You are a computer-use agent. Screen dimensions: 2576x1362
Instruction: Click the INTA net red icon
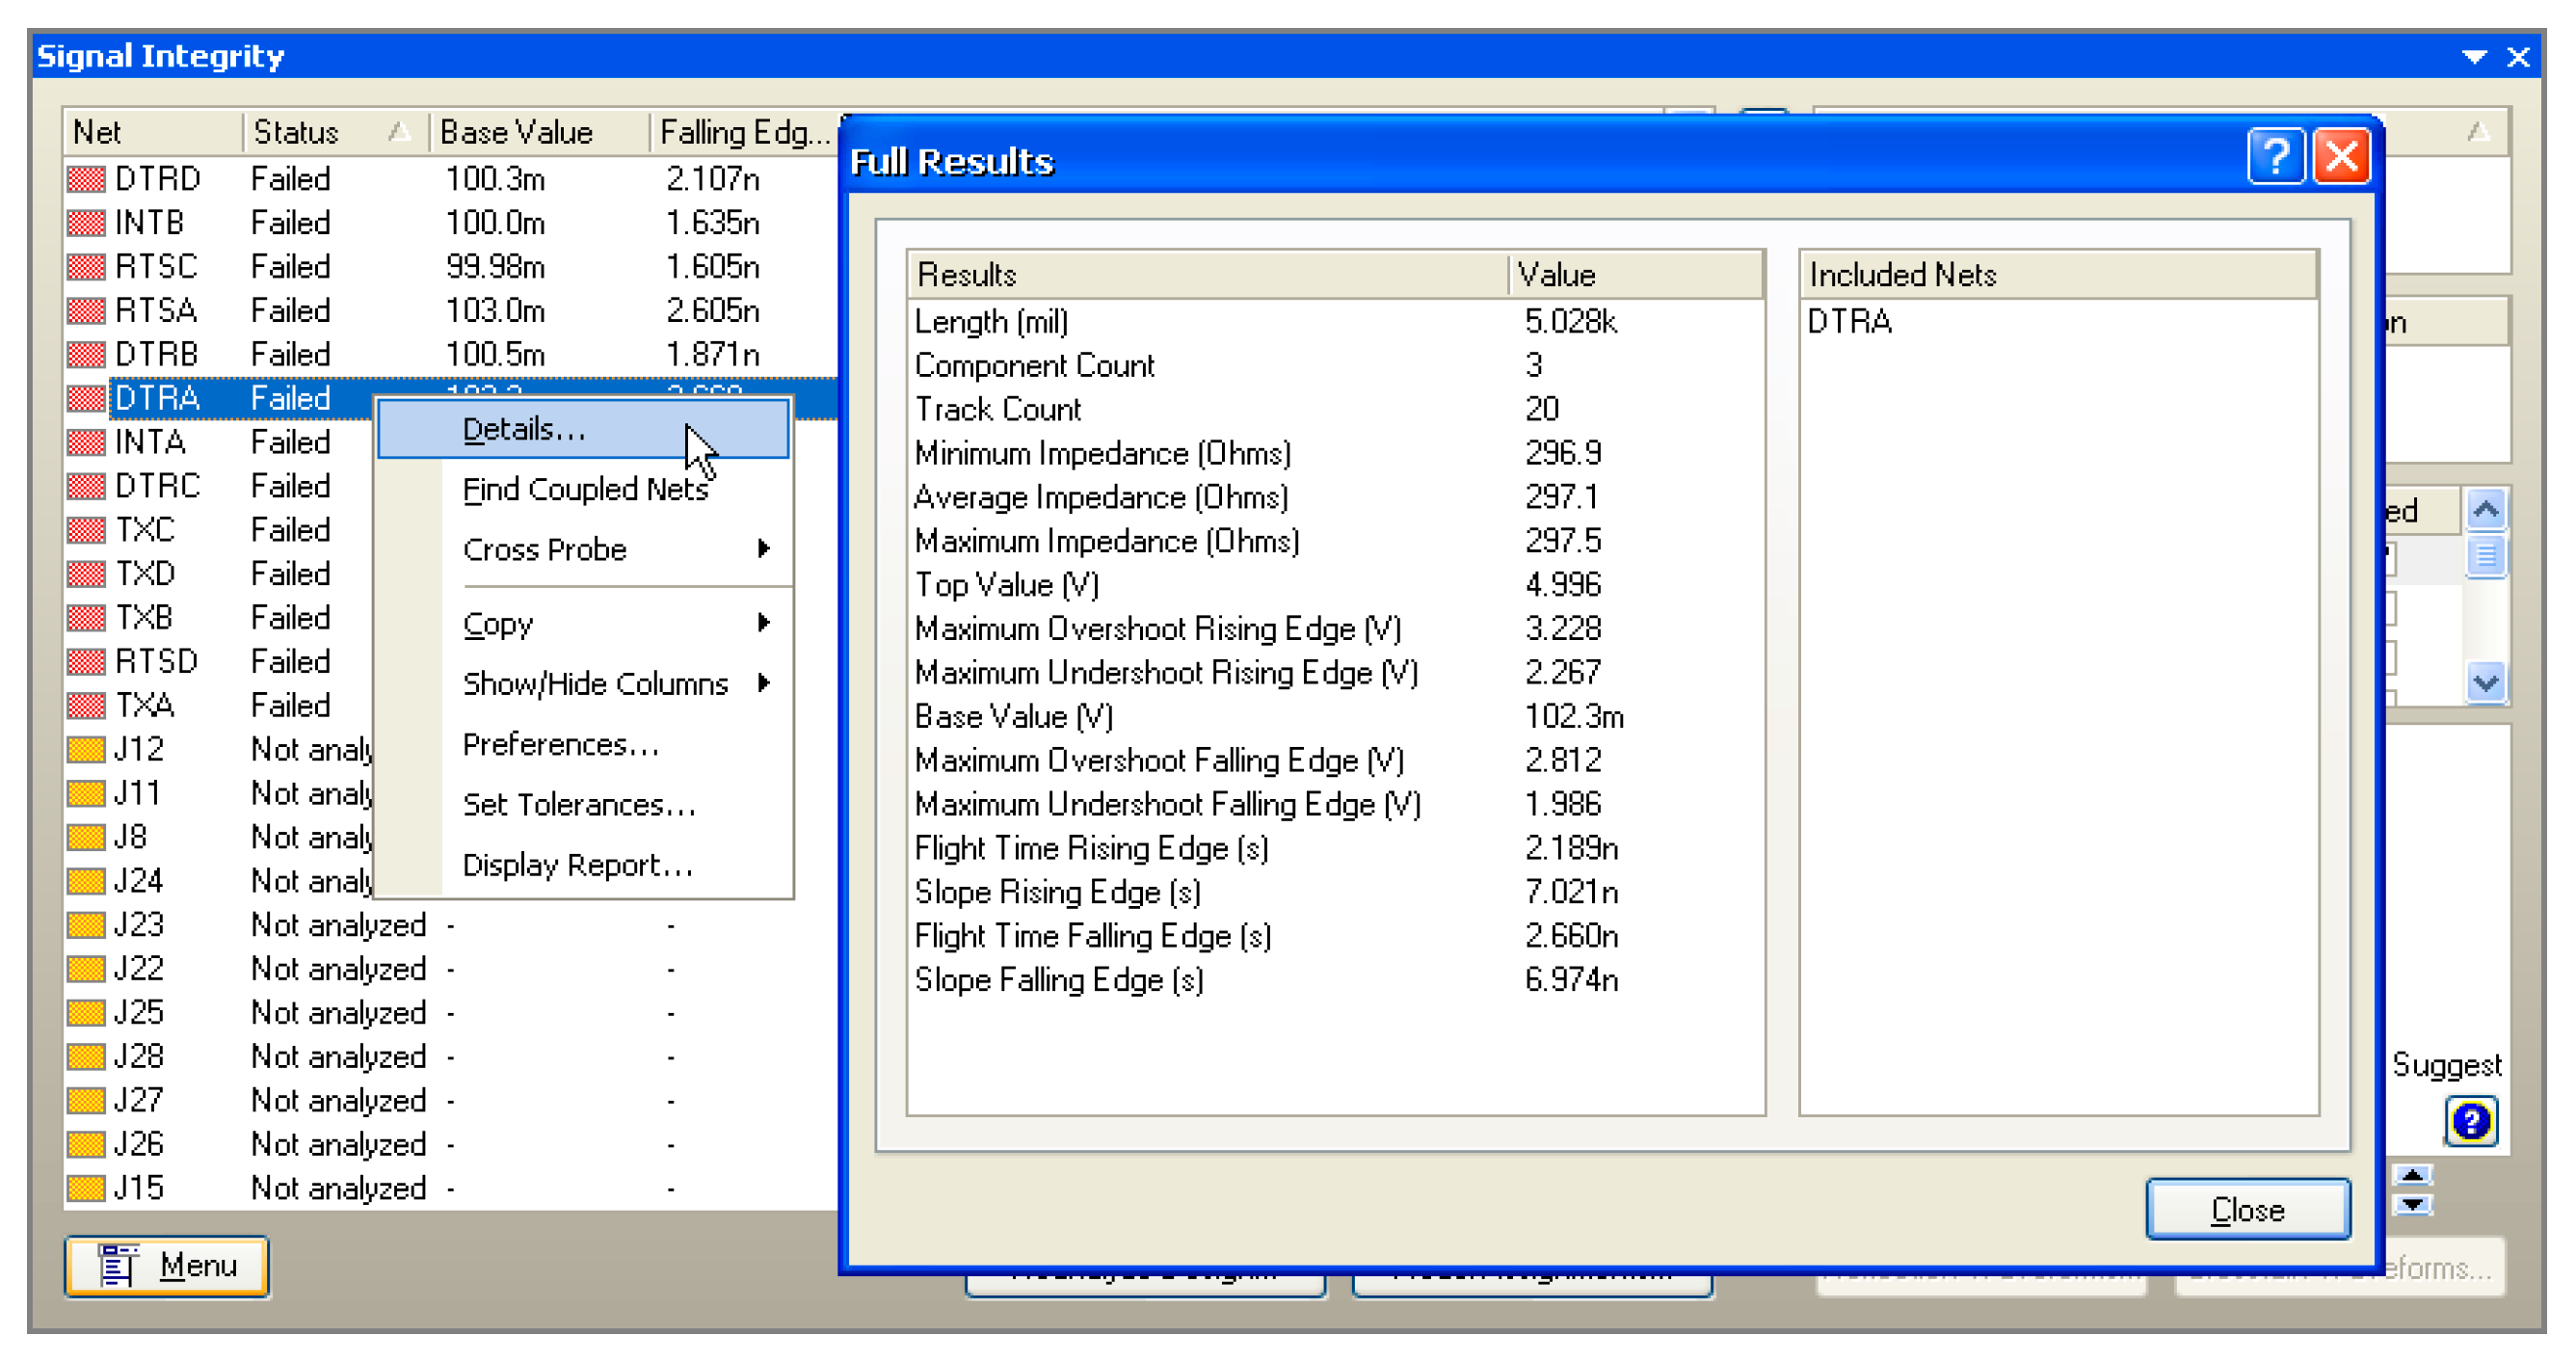coord(86,442)
